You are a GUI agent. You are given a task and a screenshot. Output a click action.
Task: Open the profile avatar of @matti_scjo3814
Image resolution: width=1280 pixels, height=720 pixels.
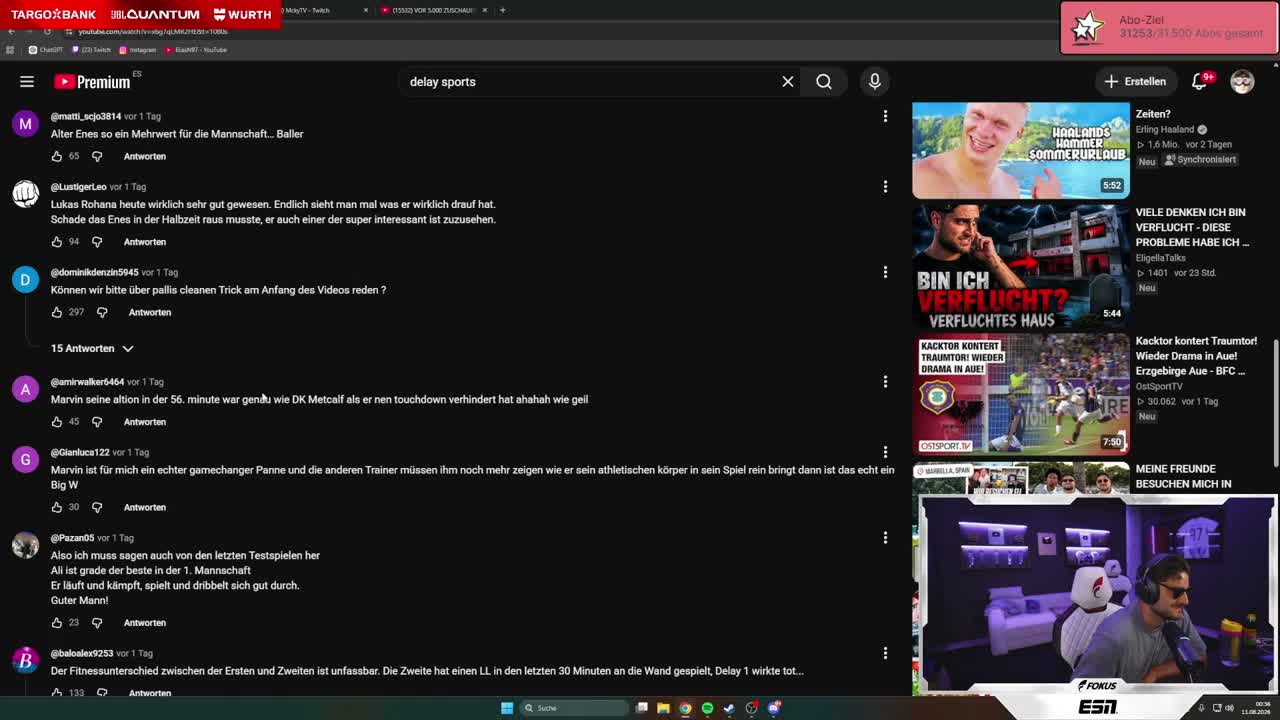click(x=25, y=124)
